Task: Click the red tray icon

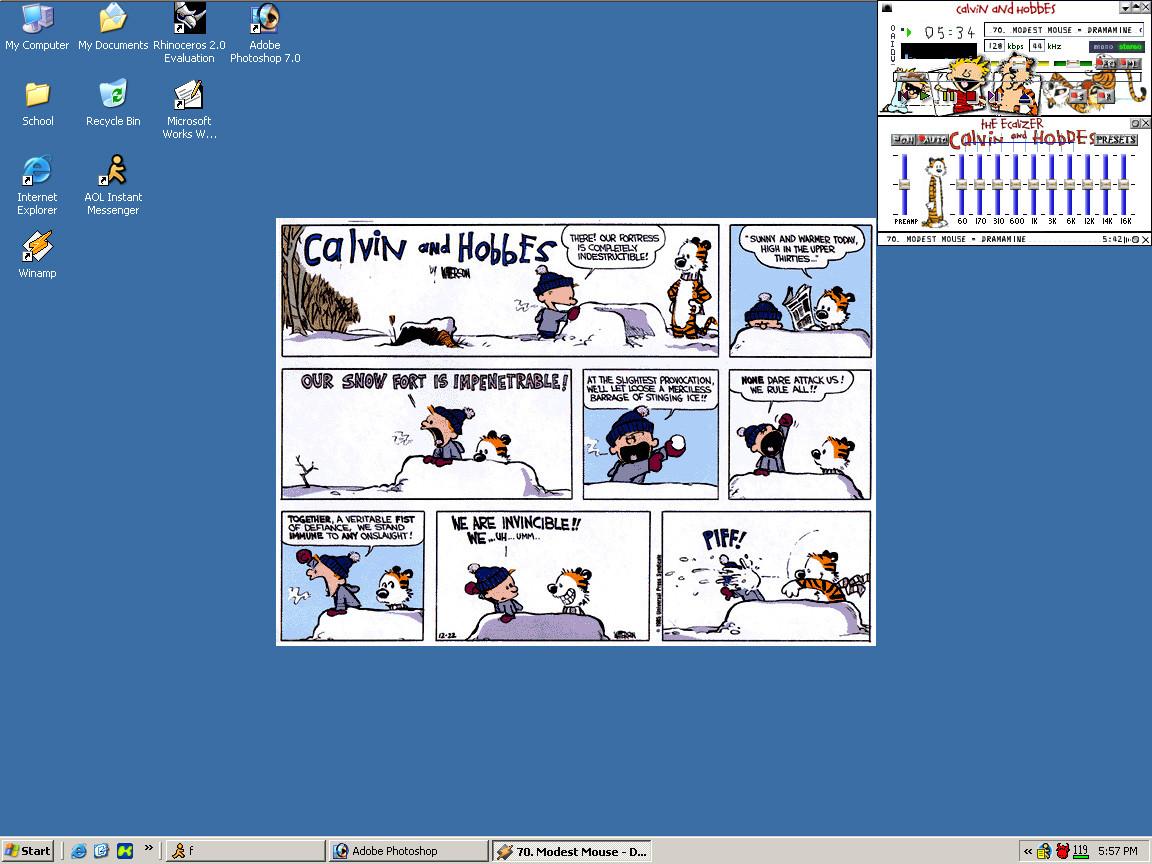Action: (1062, 852)
